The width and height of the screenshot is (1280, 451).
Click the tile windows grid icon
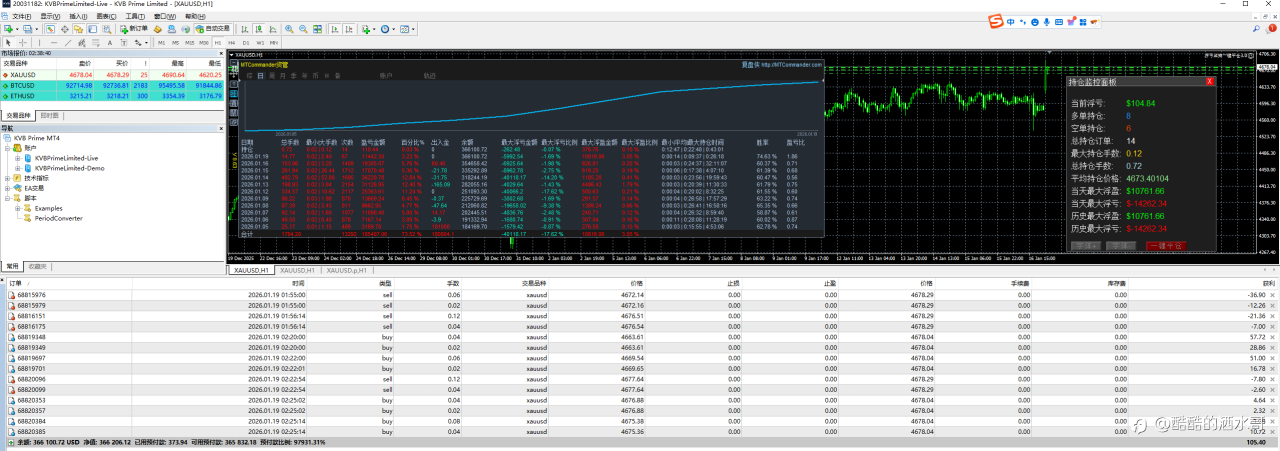pyautogui.click(x=317, y=29)
